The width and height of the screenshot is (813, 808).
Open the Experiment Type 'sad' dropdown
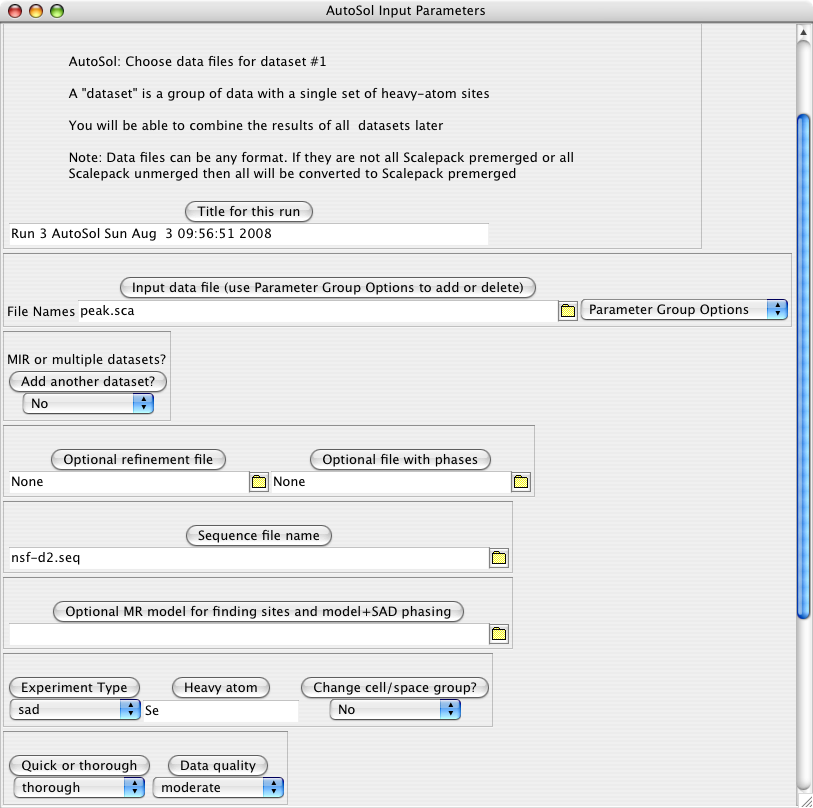(x=75, y=710)
